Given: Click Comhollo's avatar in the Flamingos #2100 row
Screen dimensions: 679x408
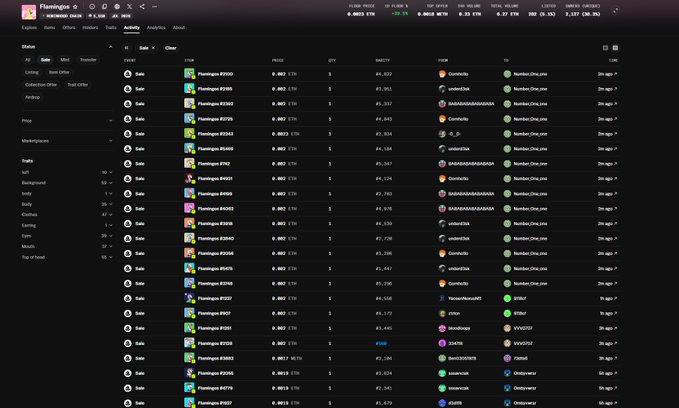Looking at the screenshot, I should 442,74.
